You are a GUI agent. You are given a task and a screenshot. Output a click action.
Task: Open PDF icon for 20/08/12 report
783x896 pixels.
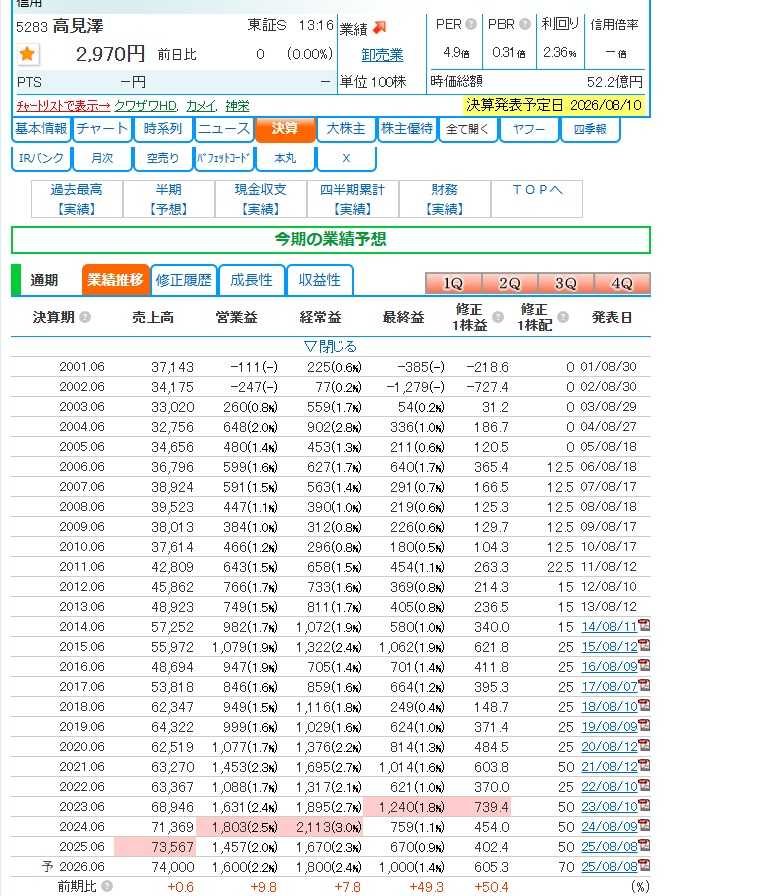pyautogui.click(x=644, y=745)
